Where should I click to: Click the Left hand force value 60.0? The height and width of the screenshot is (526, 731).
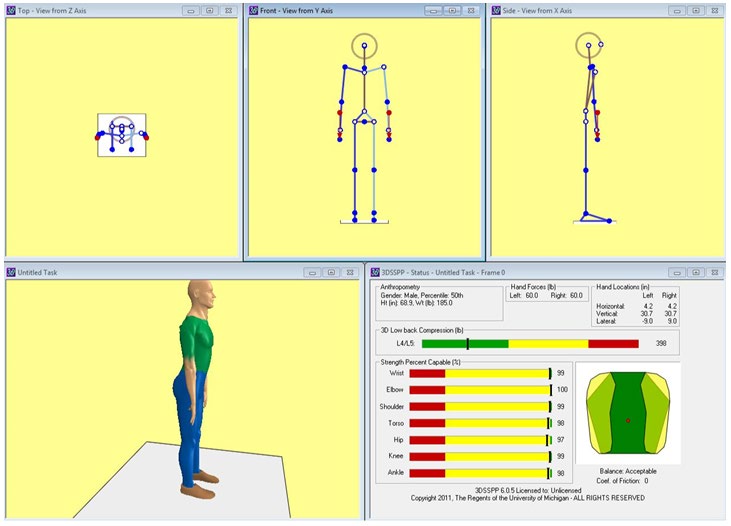click(531, 295)
